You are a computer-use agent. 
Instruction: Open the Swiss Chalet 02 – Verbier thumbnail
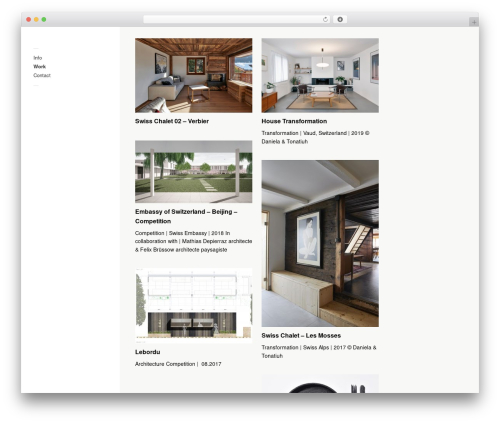click(x=193, y=75)
